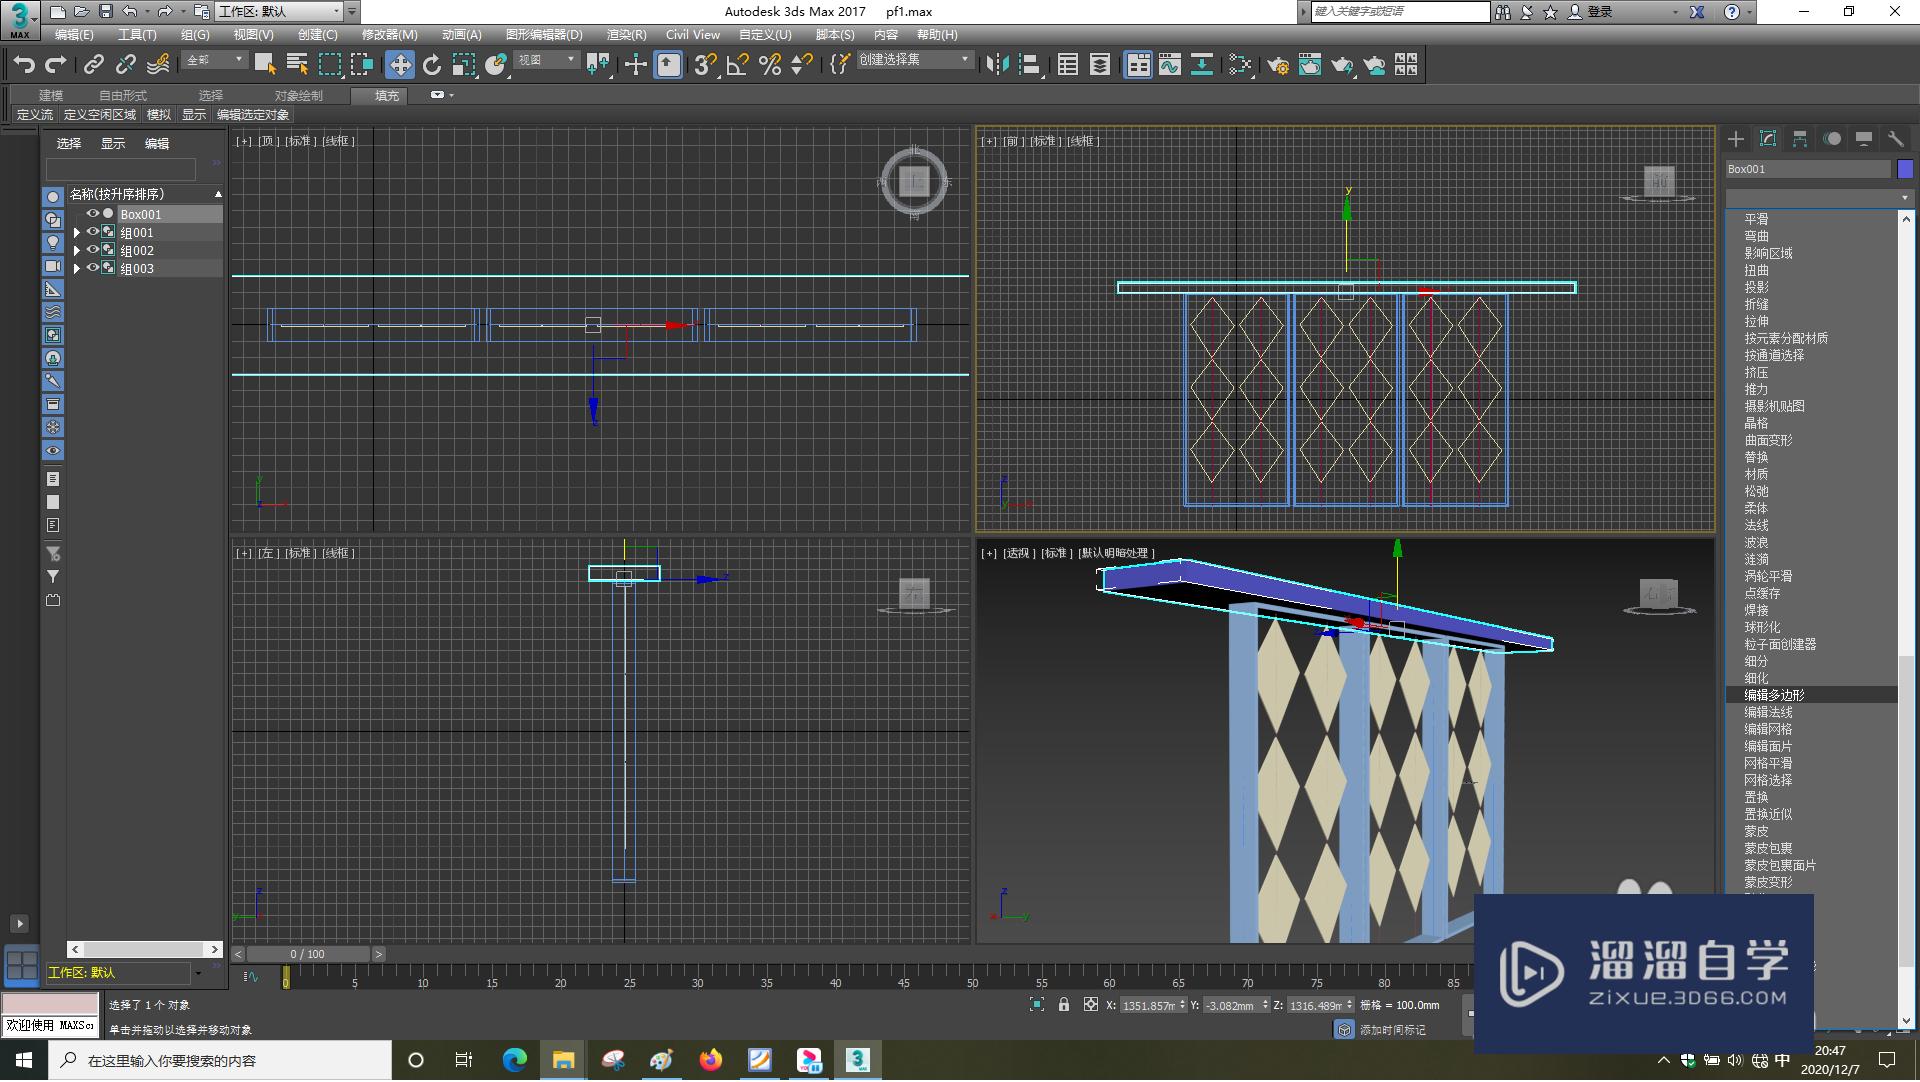This screenshot has height=1082, width=1920.
Task: Open the selection filter 全部 dropdown
Action: (x=214, y=61)
